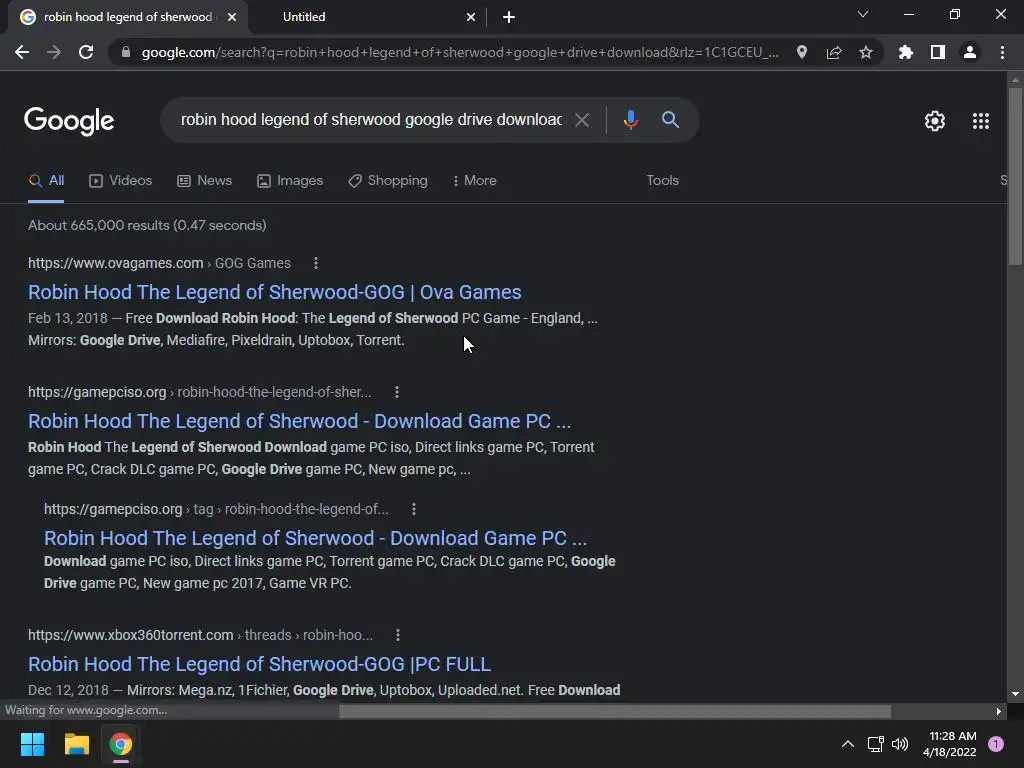Open the Chrome three-dot menu

tap(1002, 52)
